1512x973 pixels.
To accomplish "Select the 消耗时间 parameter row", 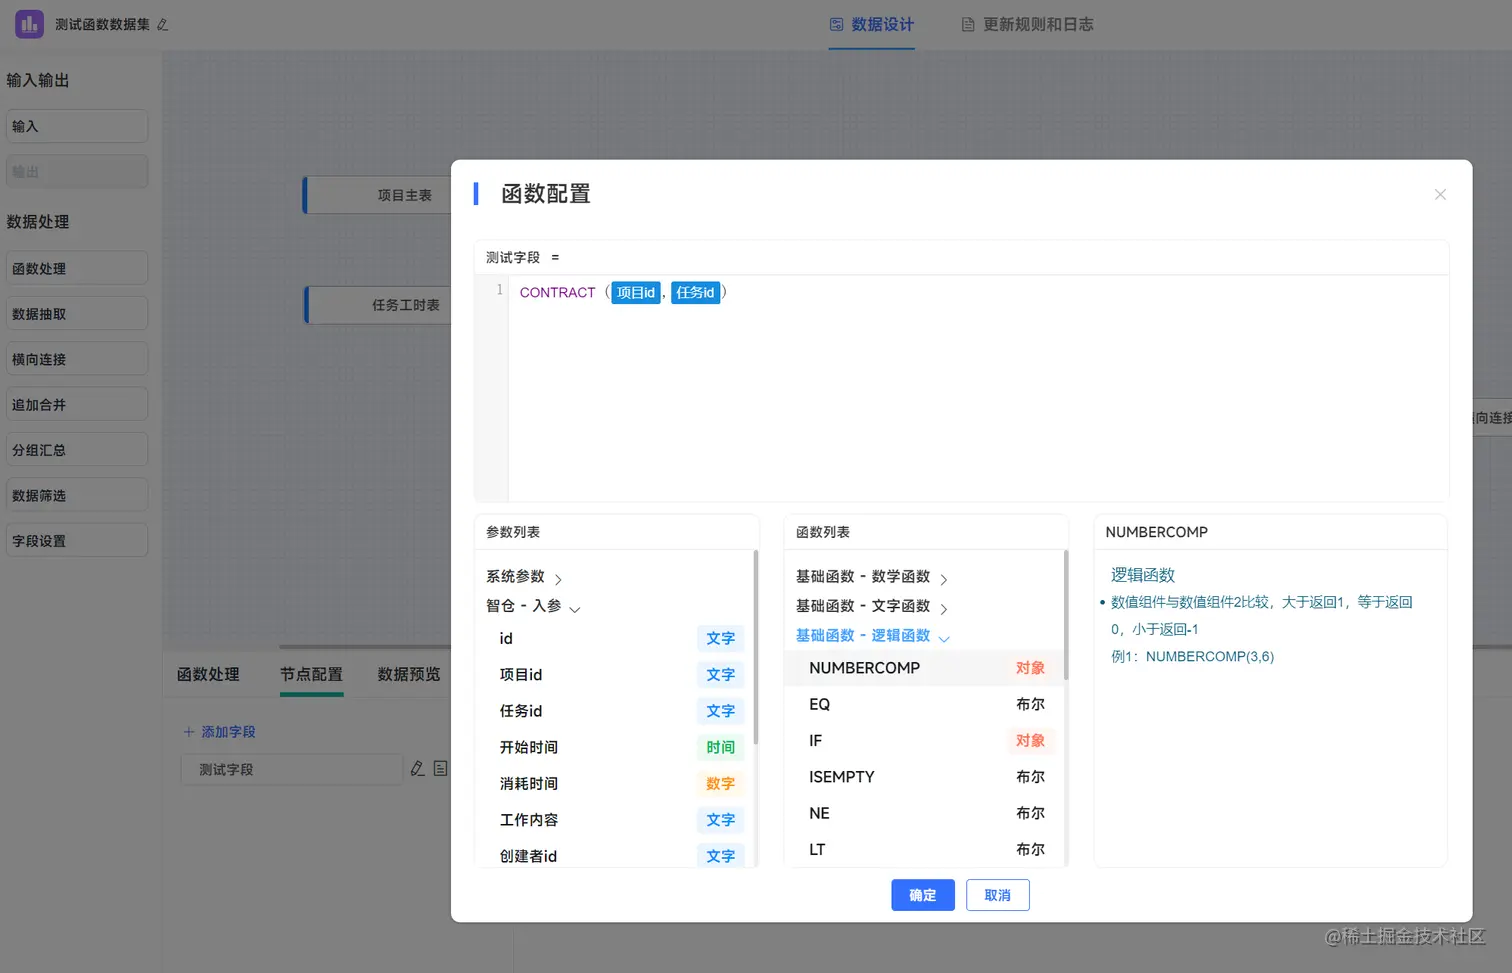I will [x=616, y=783].
